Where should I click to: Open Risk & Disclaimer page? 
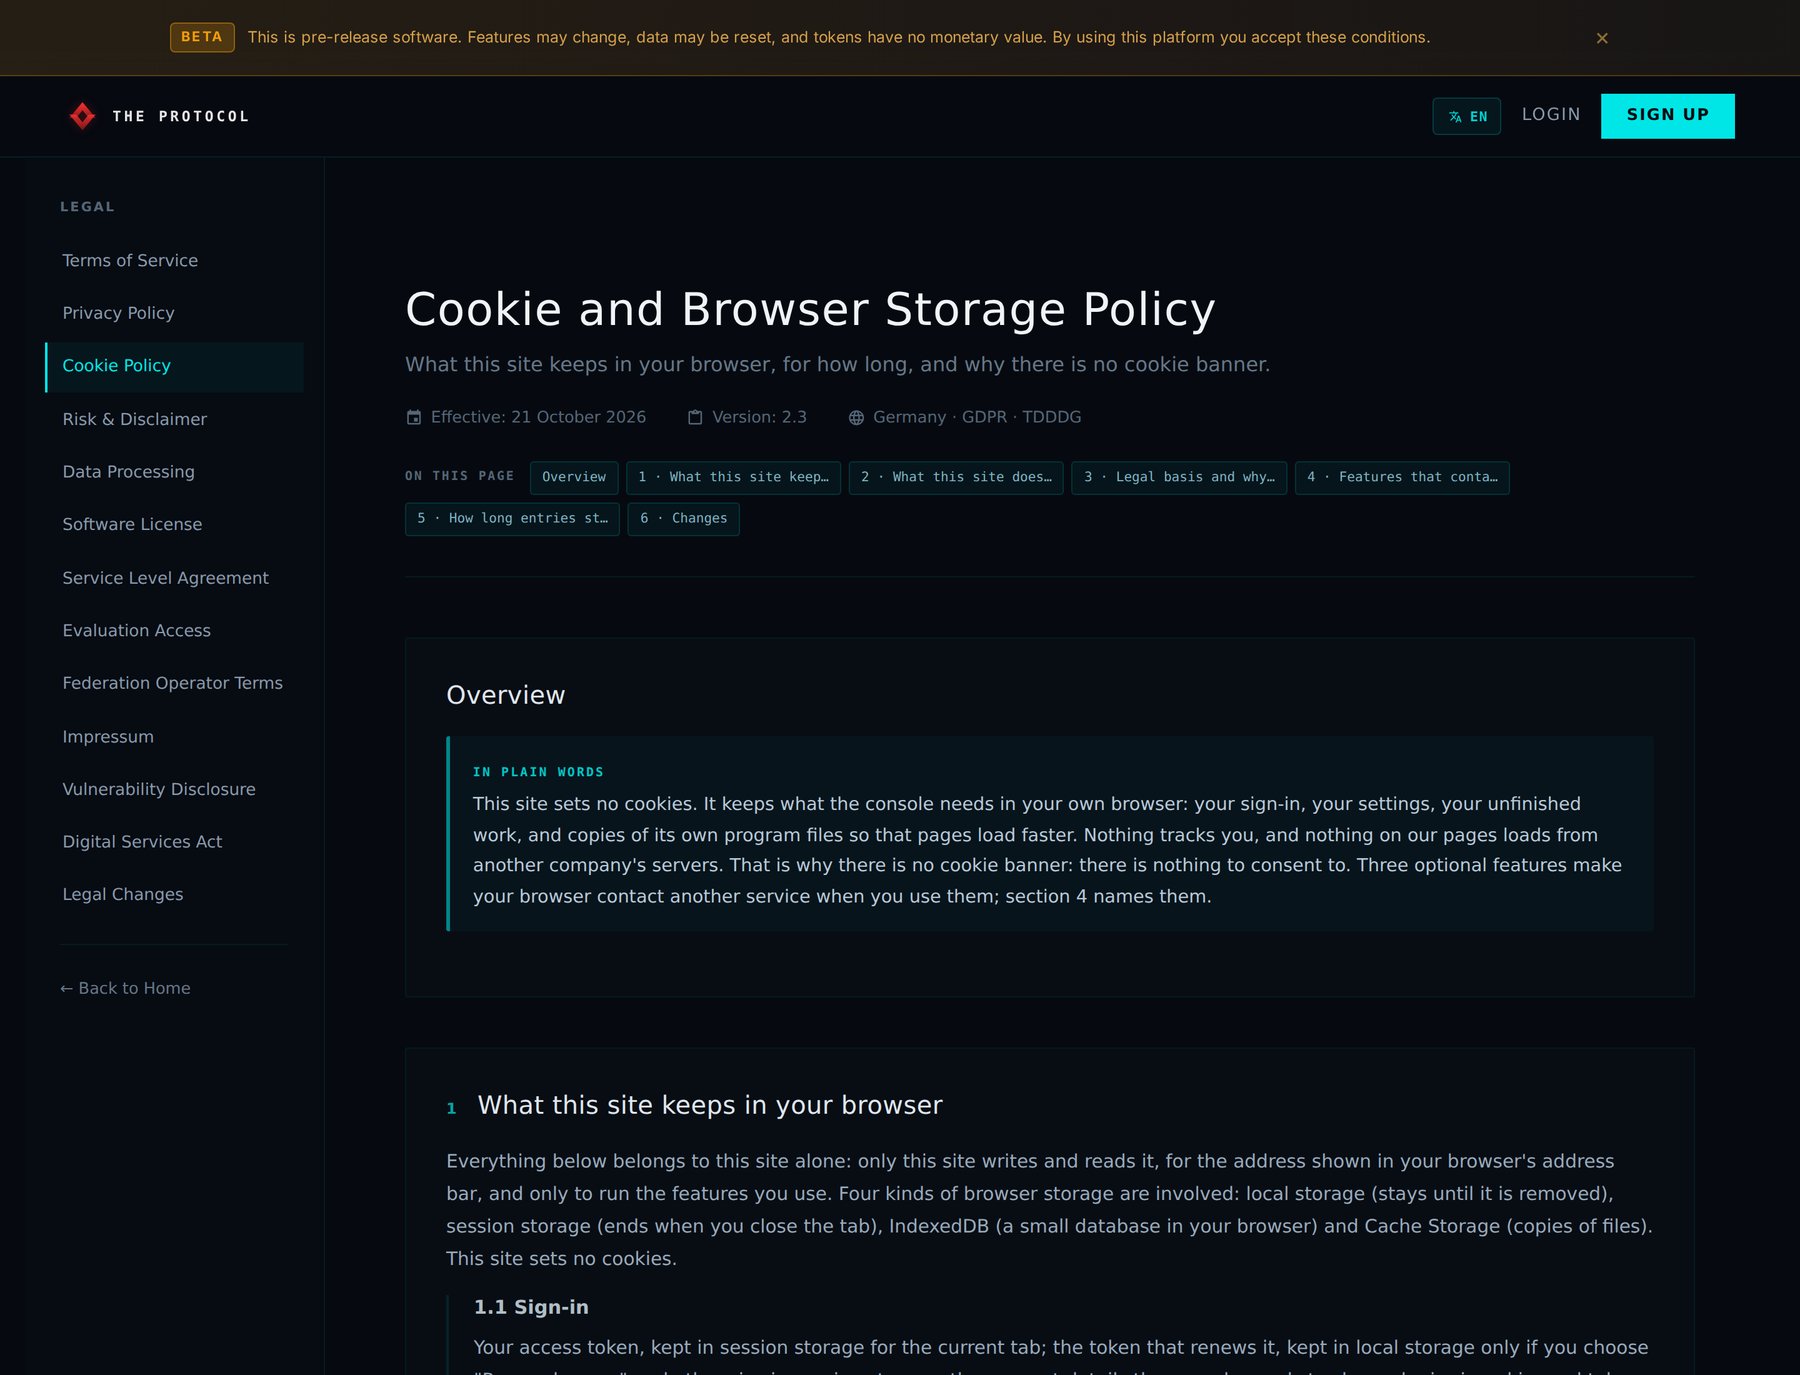point(175,419)
